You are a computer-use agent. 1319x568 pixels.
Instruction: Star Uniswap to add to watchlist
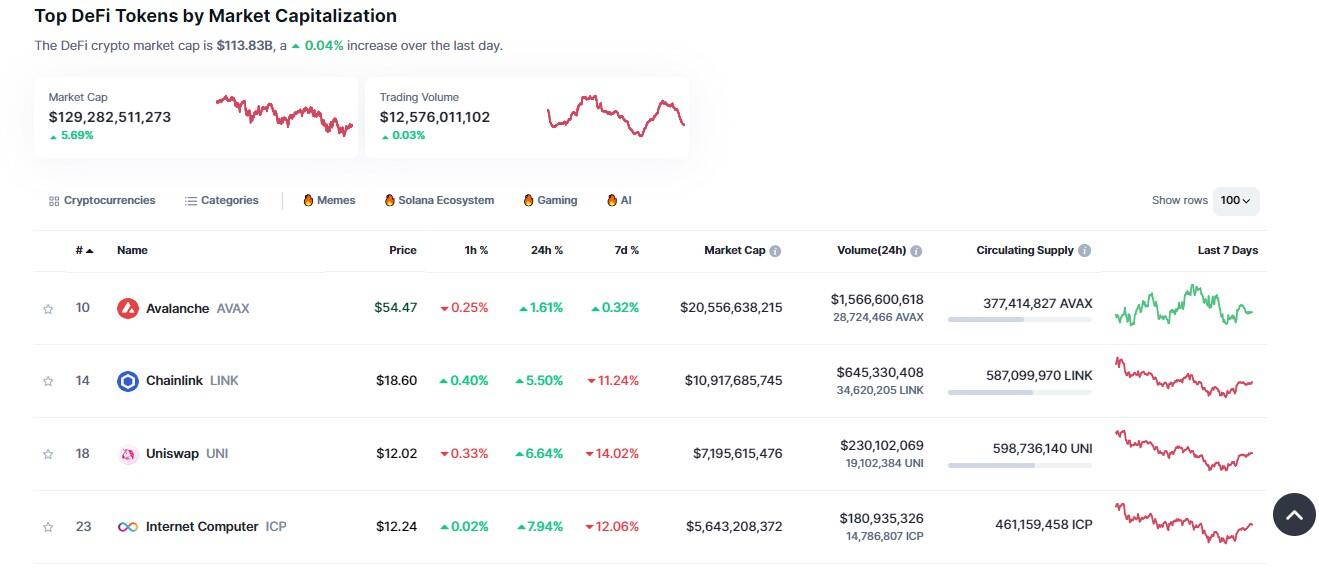point(48,454)
